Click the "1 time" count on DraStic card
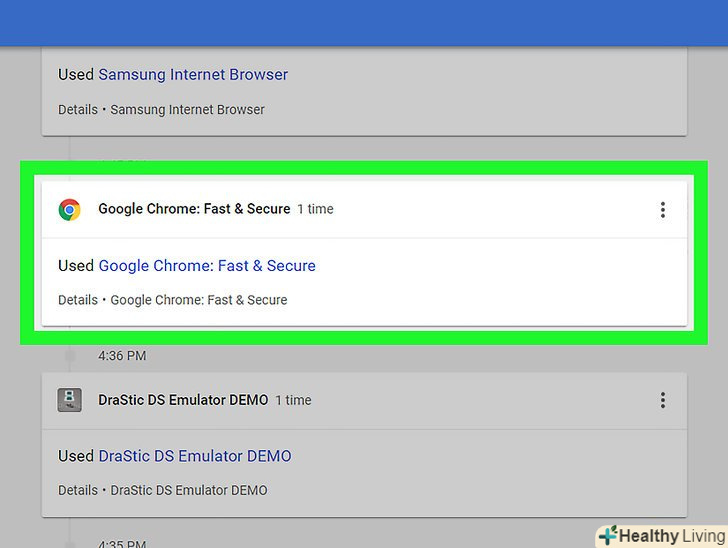Image resolution: width=728 pixels, height=548 pixels. (x=294, y=400)
